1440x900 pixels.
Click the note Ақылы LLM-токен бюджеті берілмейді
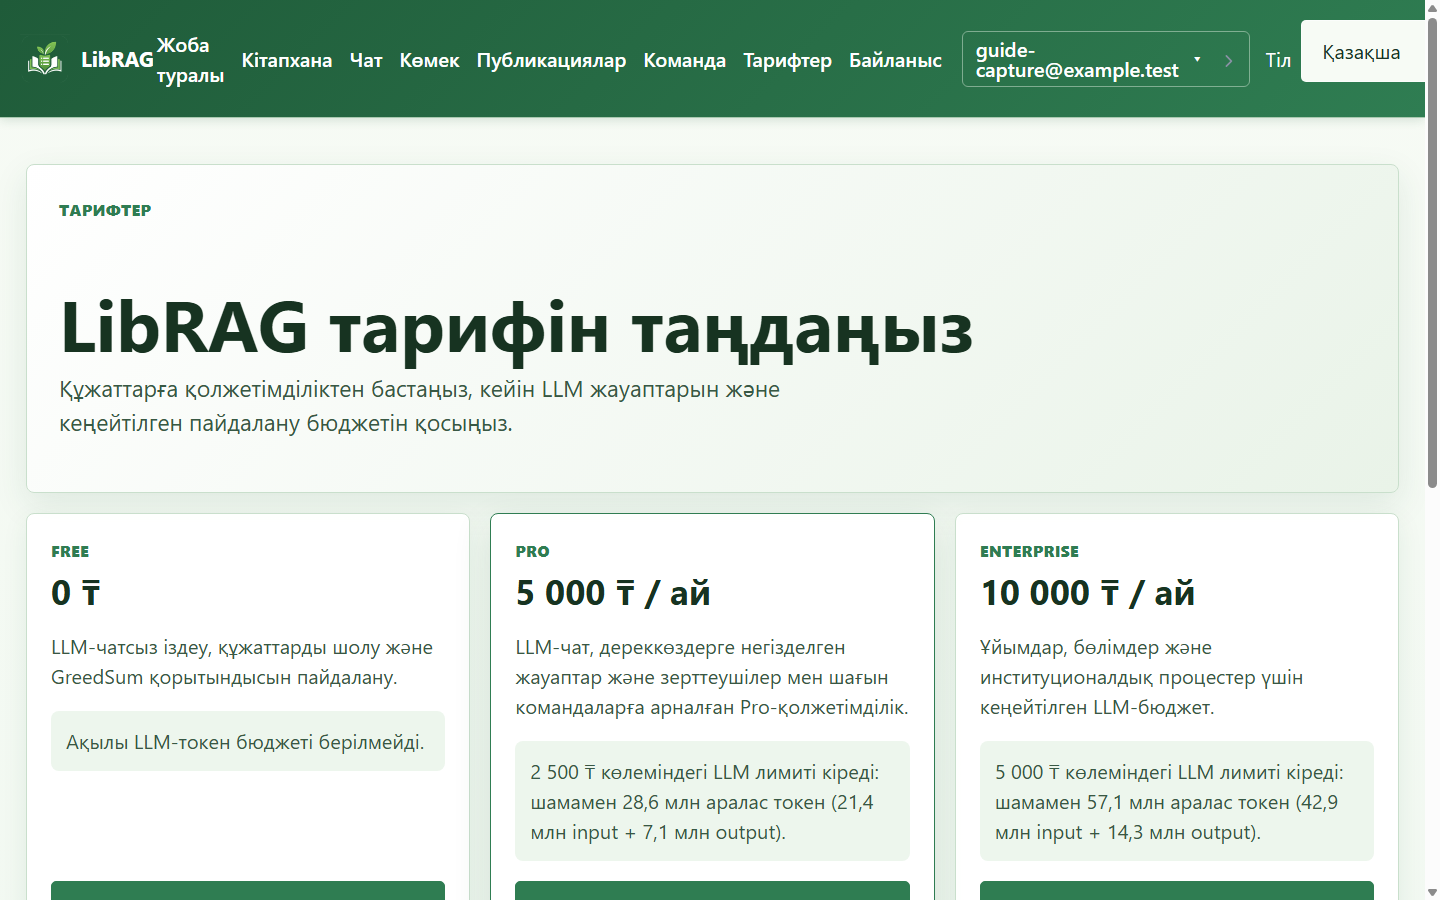248,741
